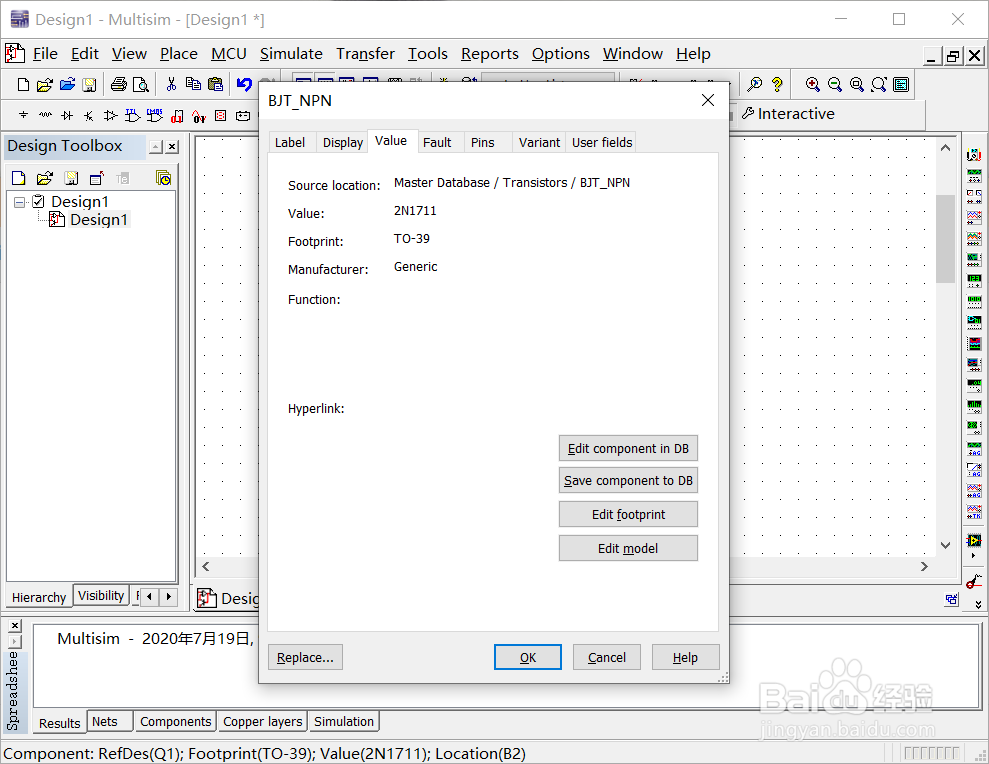Select the Multimeter instrument

point(974,155)
